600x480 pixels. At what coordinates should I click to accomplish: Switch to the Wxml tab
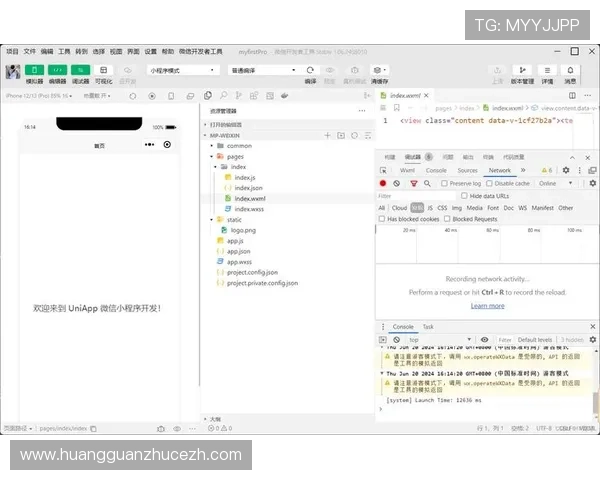click(x=407, y=170)
